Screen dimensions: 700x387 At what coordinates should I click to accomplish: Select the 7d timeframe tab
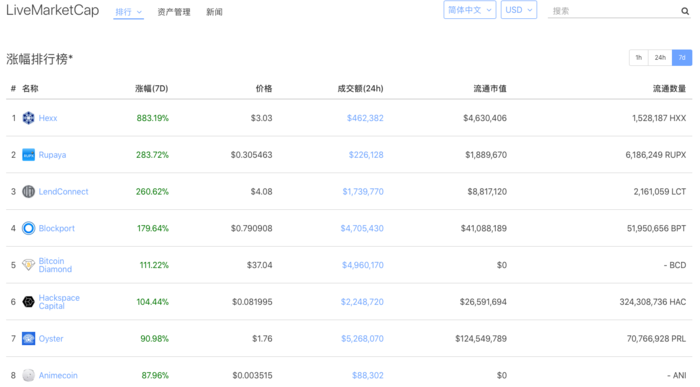point(682,58)
